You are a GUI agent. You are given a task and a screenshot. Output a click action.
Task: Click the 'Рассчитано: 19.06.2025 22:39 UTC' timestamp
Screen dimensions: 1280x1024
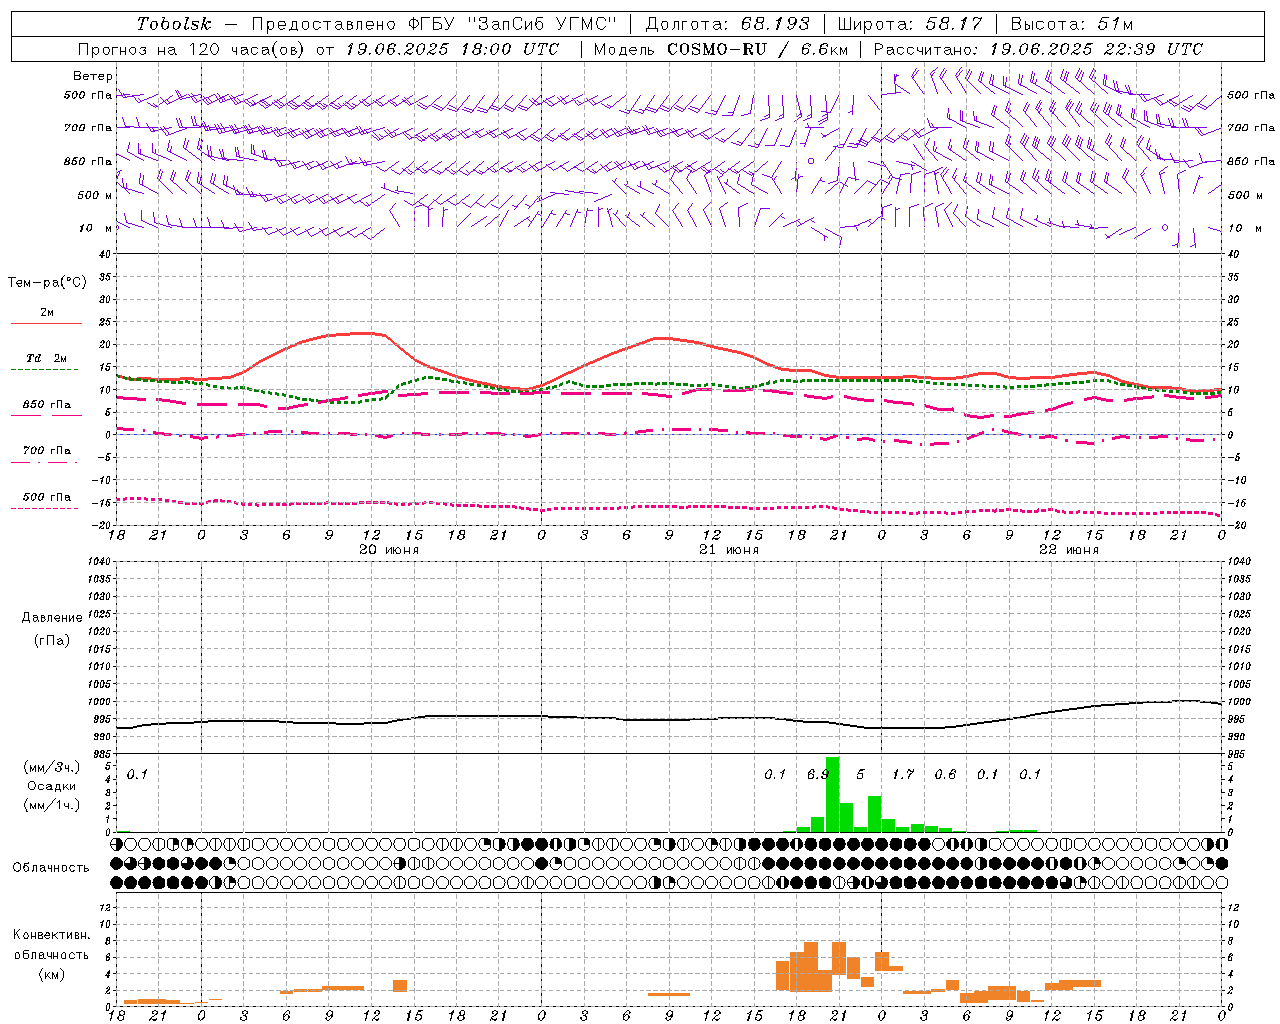pos(1038,49)
